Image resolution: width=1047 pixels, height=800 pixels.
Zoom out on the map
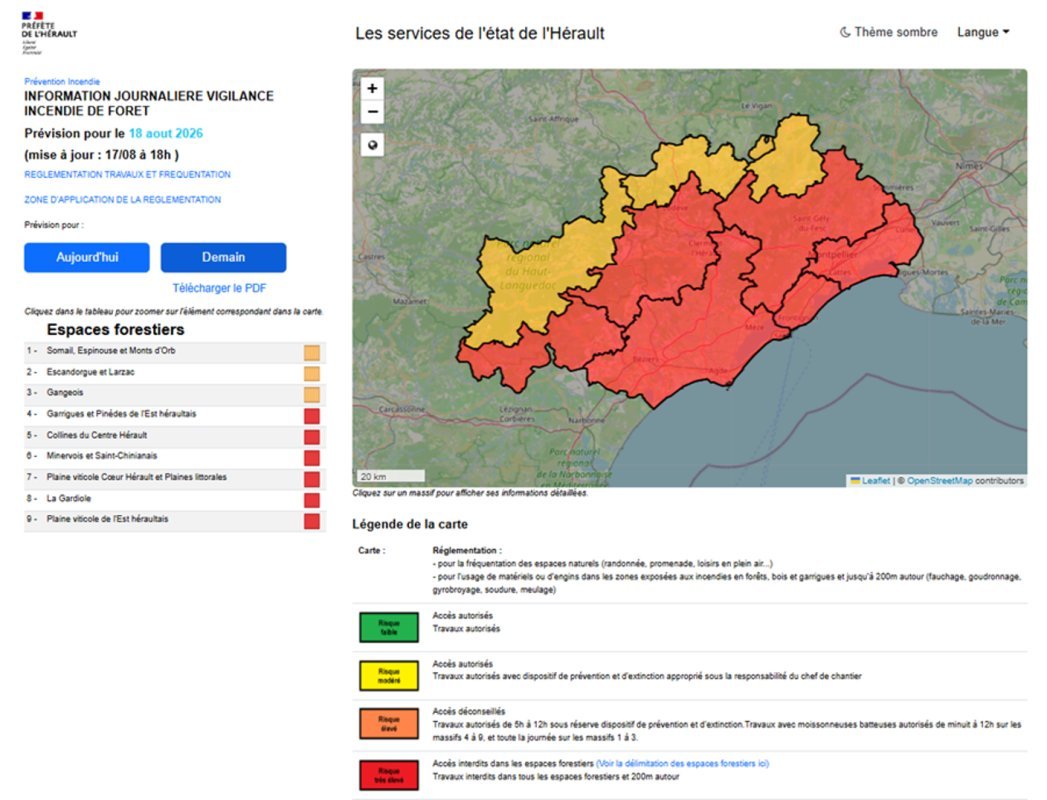(x=373, y=112)
